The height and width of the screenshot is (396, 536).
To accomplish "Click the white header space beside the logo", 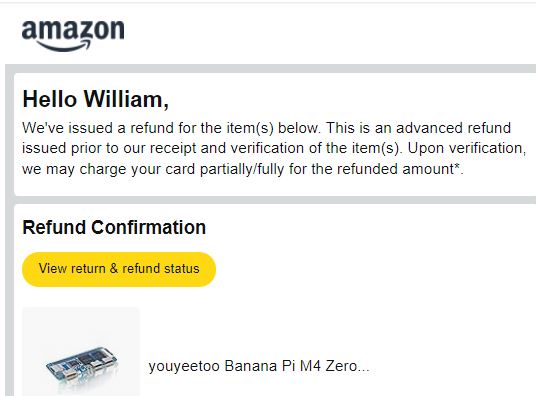I will click(328, 34).
